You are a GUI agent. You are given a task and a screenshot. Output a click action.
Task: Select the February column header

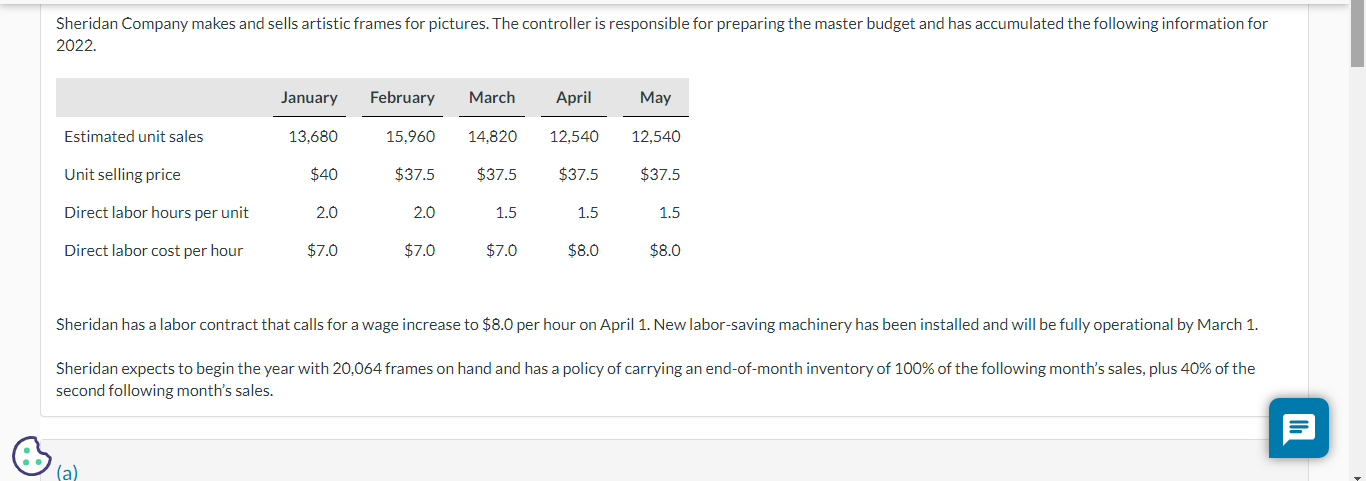point(402,97)
